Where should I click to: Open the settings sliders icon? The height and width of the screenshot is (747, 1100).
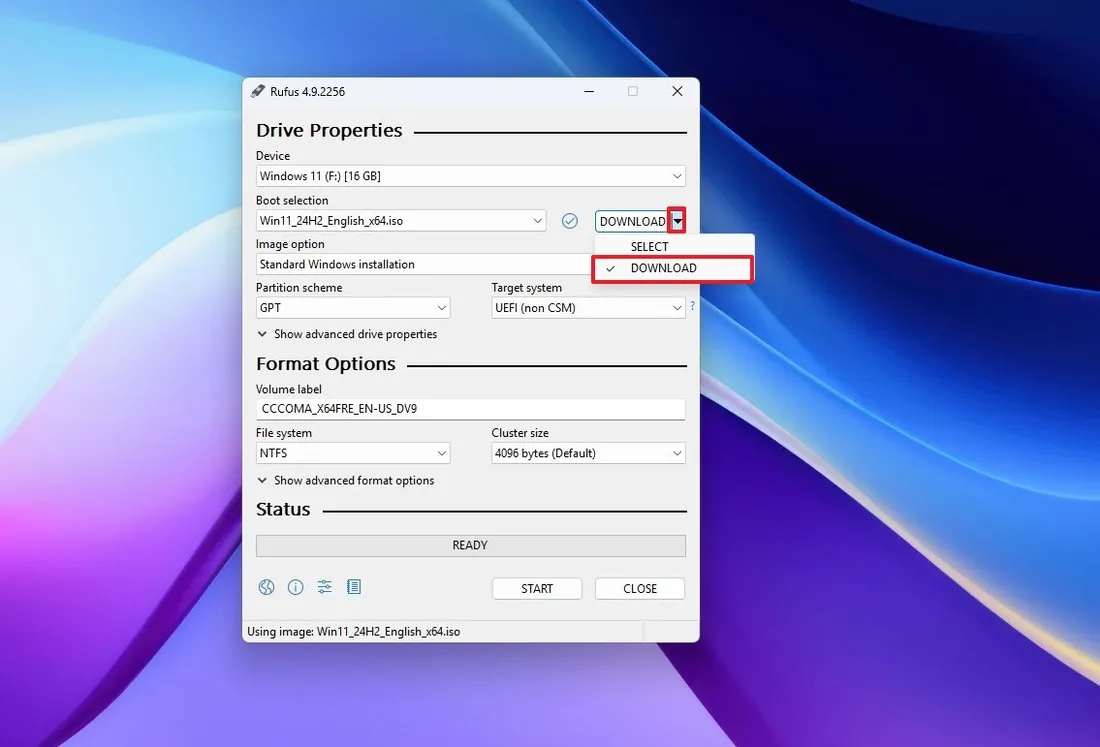[x=324, y=586]
